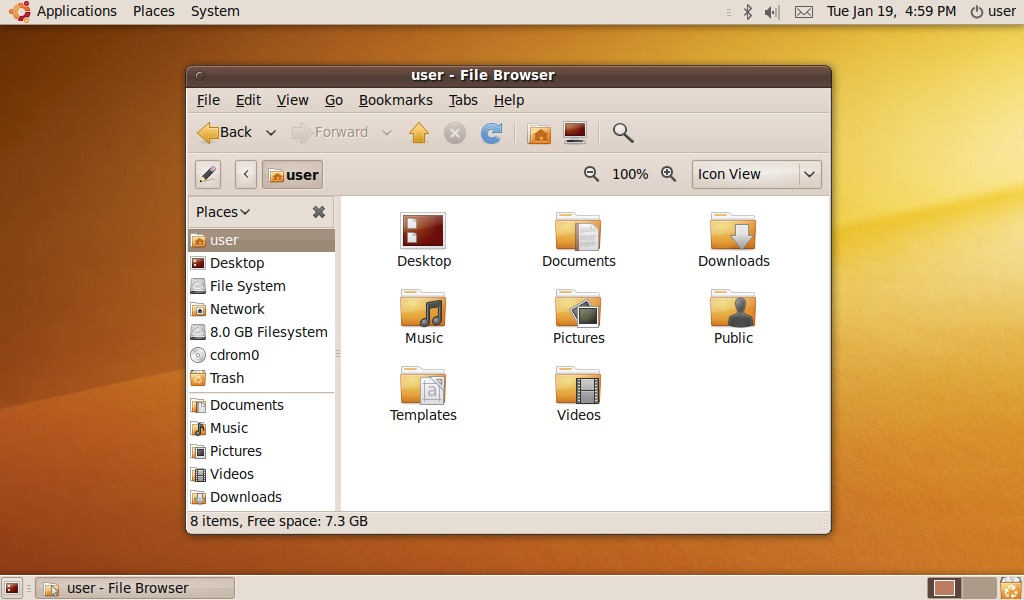This screenshot has width=1024, height=600.
Task: Select the Desktop folder icon in main view
Action: click(423, 230)
